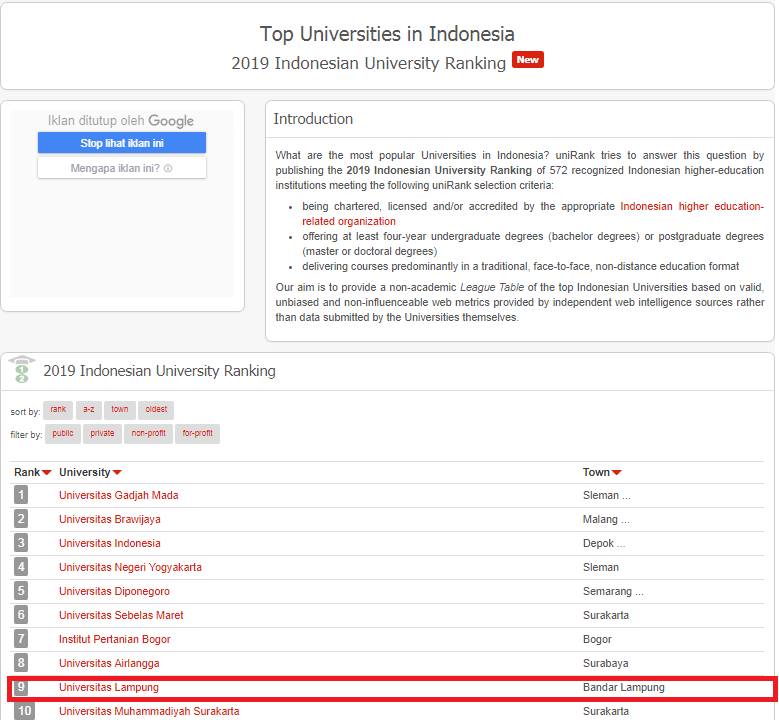Click the ranking podium icon

(21, 370)
